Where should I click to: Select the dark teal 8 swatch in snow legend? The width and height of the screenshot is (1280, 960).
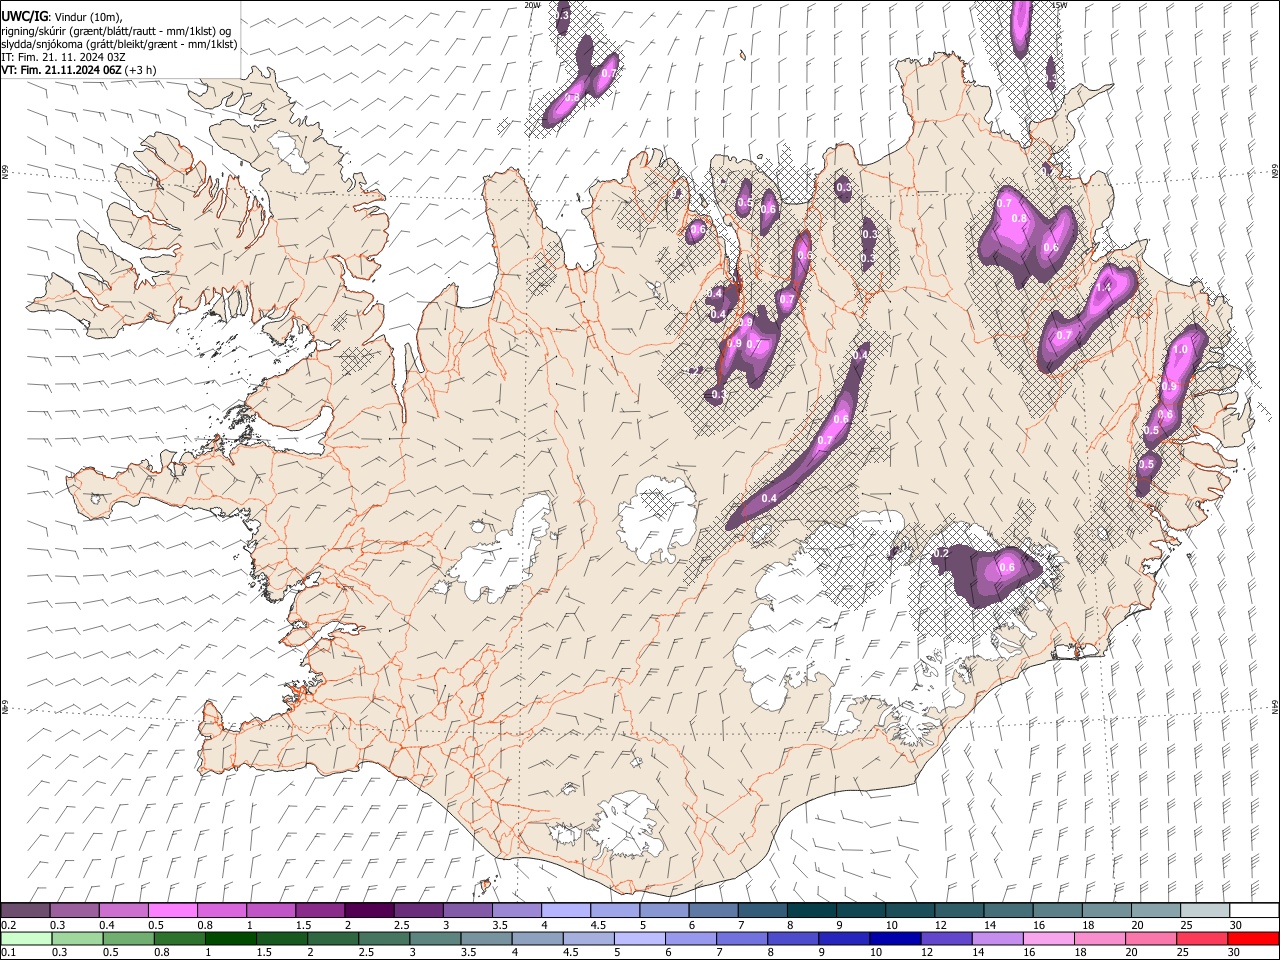point(811,910)
